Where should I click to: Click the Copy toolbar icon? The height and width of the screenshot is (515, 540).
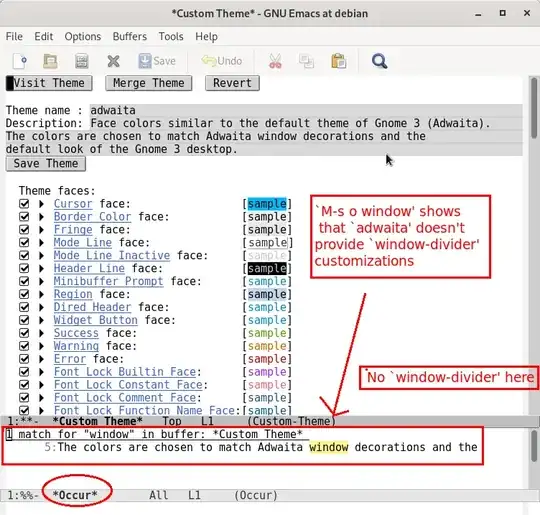point(306,61)
